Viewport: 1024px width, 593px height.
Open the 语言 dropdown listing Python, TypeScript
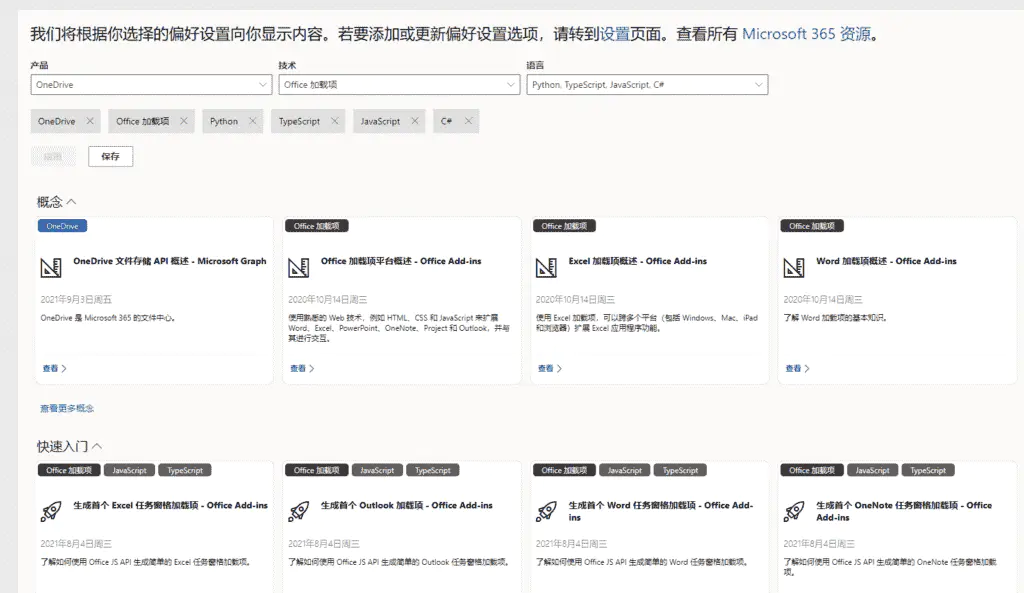647,84
